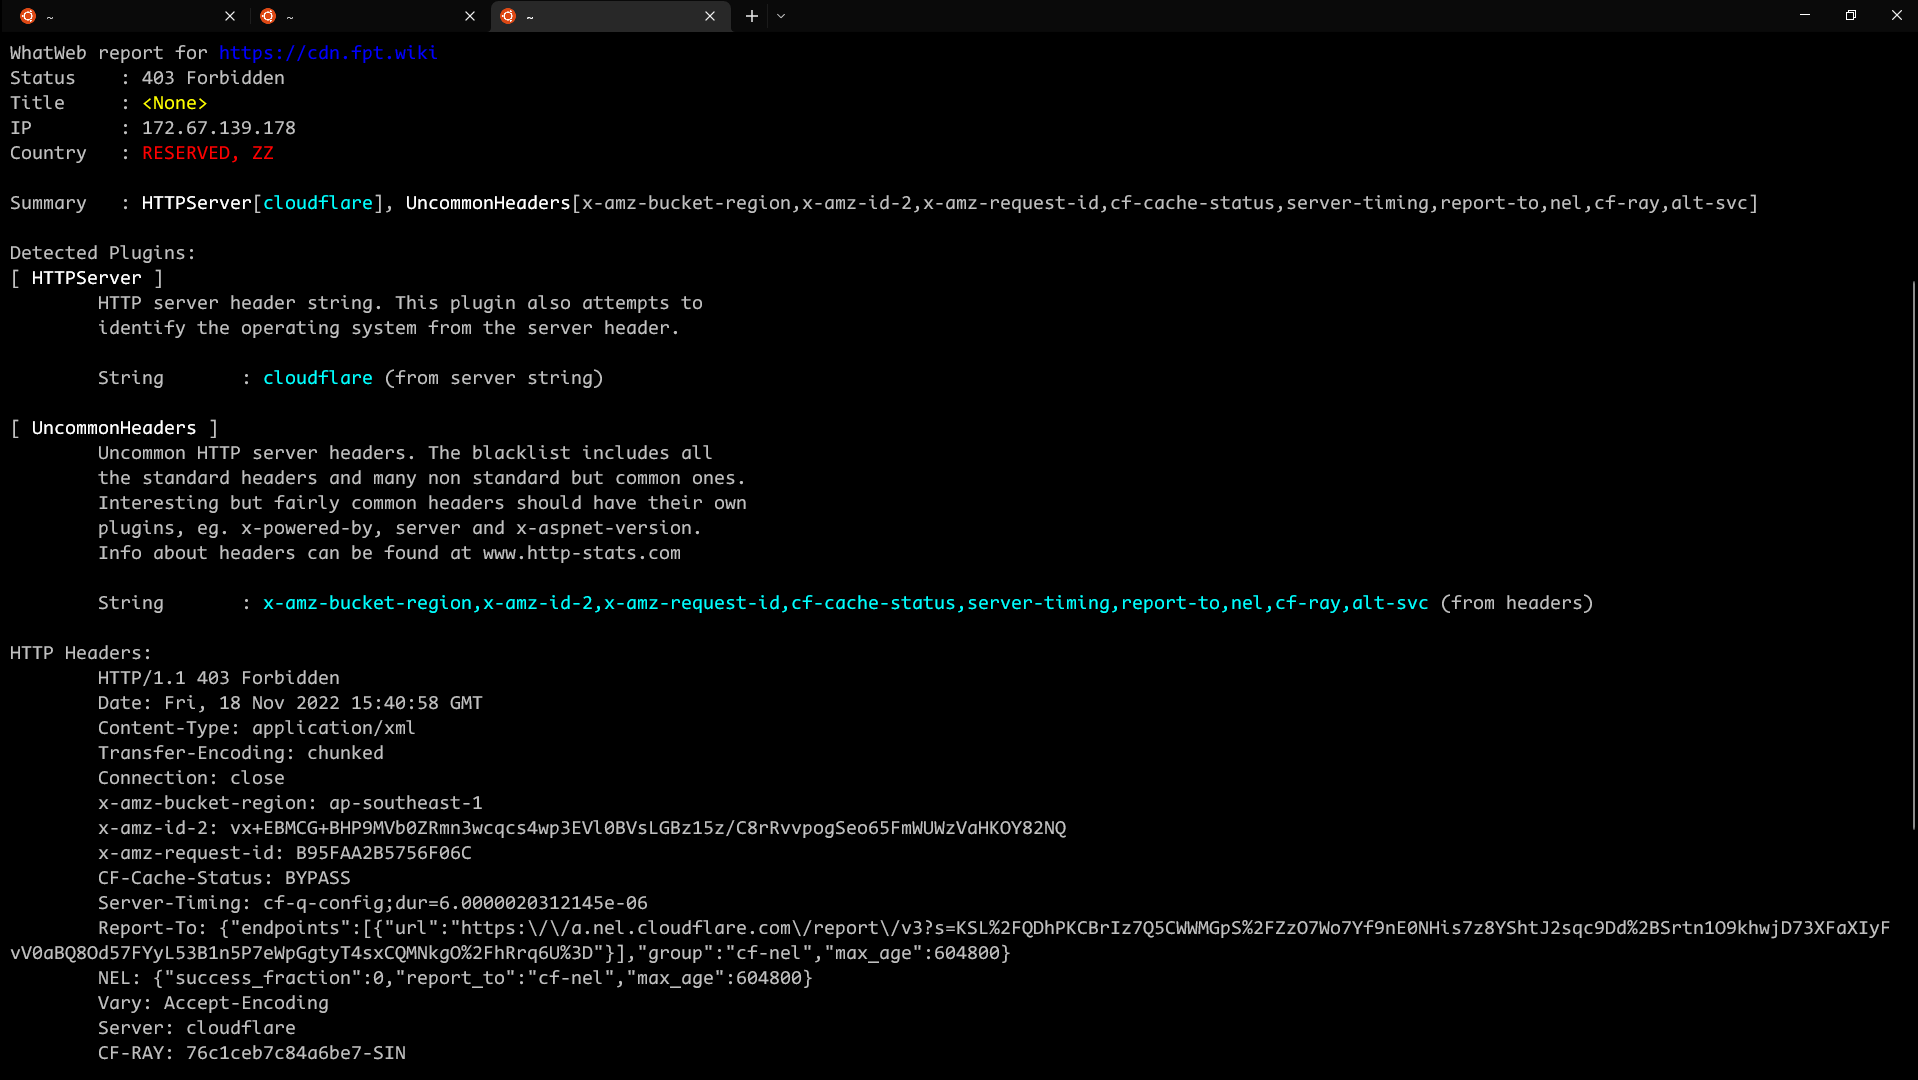The height and width of the screenshot is (1080, 1918).
Task: Switch to the first terminal tab
Action: pyautogui.click(x=128, y=16)
